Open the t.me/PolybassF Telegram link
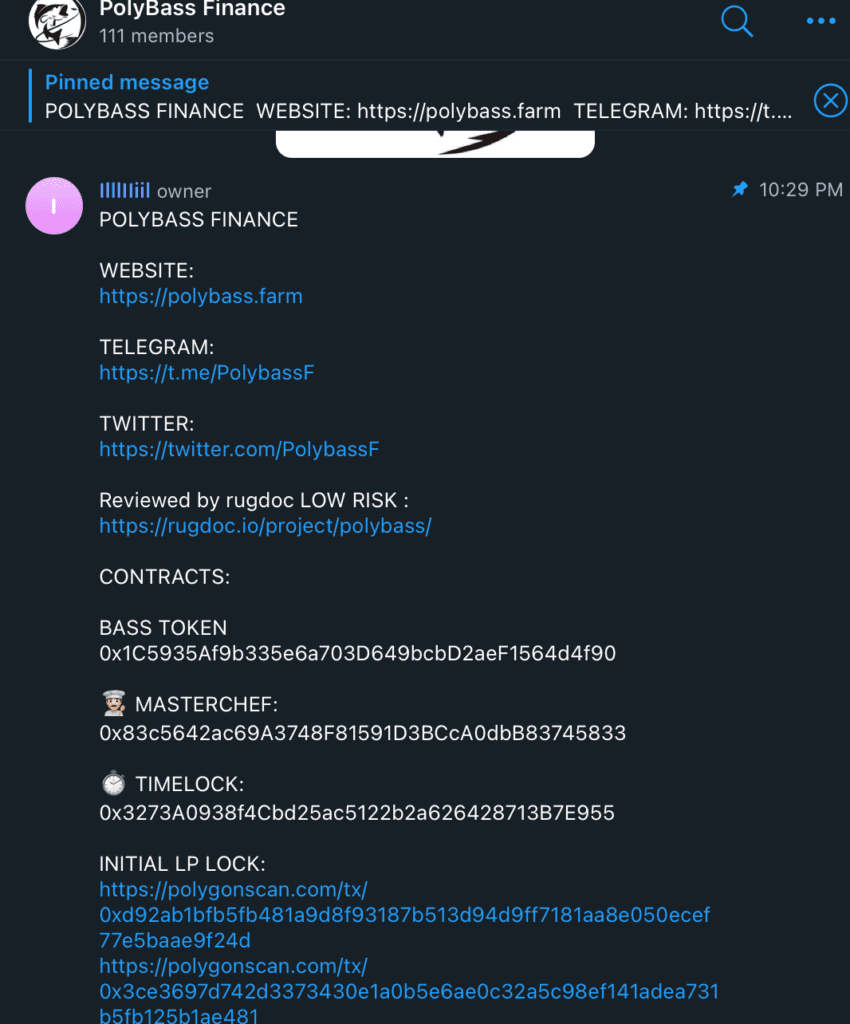Image resolution: width=850 pixels, height=1024 pixels. coord(207,373)
